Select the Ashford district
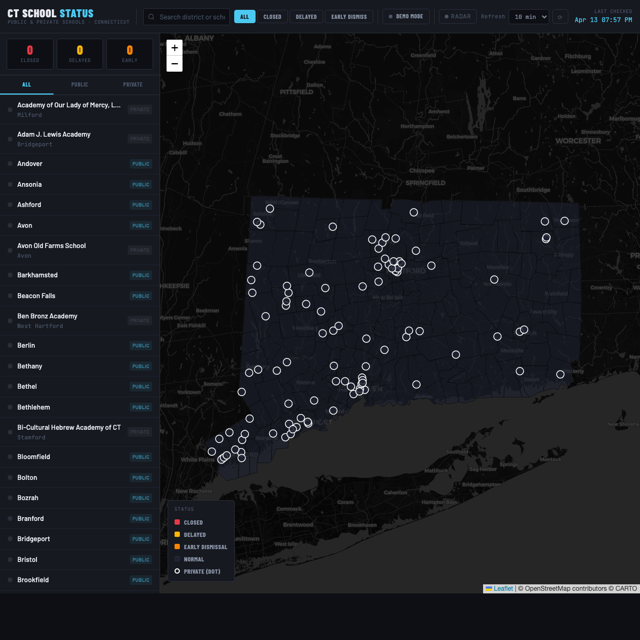Image resolution: width=640 pixels, height=640 pixels. click(x=80, y=205)
